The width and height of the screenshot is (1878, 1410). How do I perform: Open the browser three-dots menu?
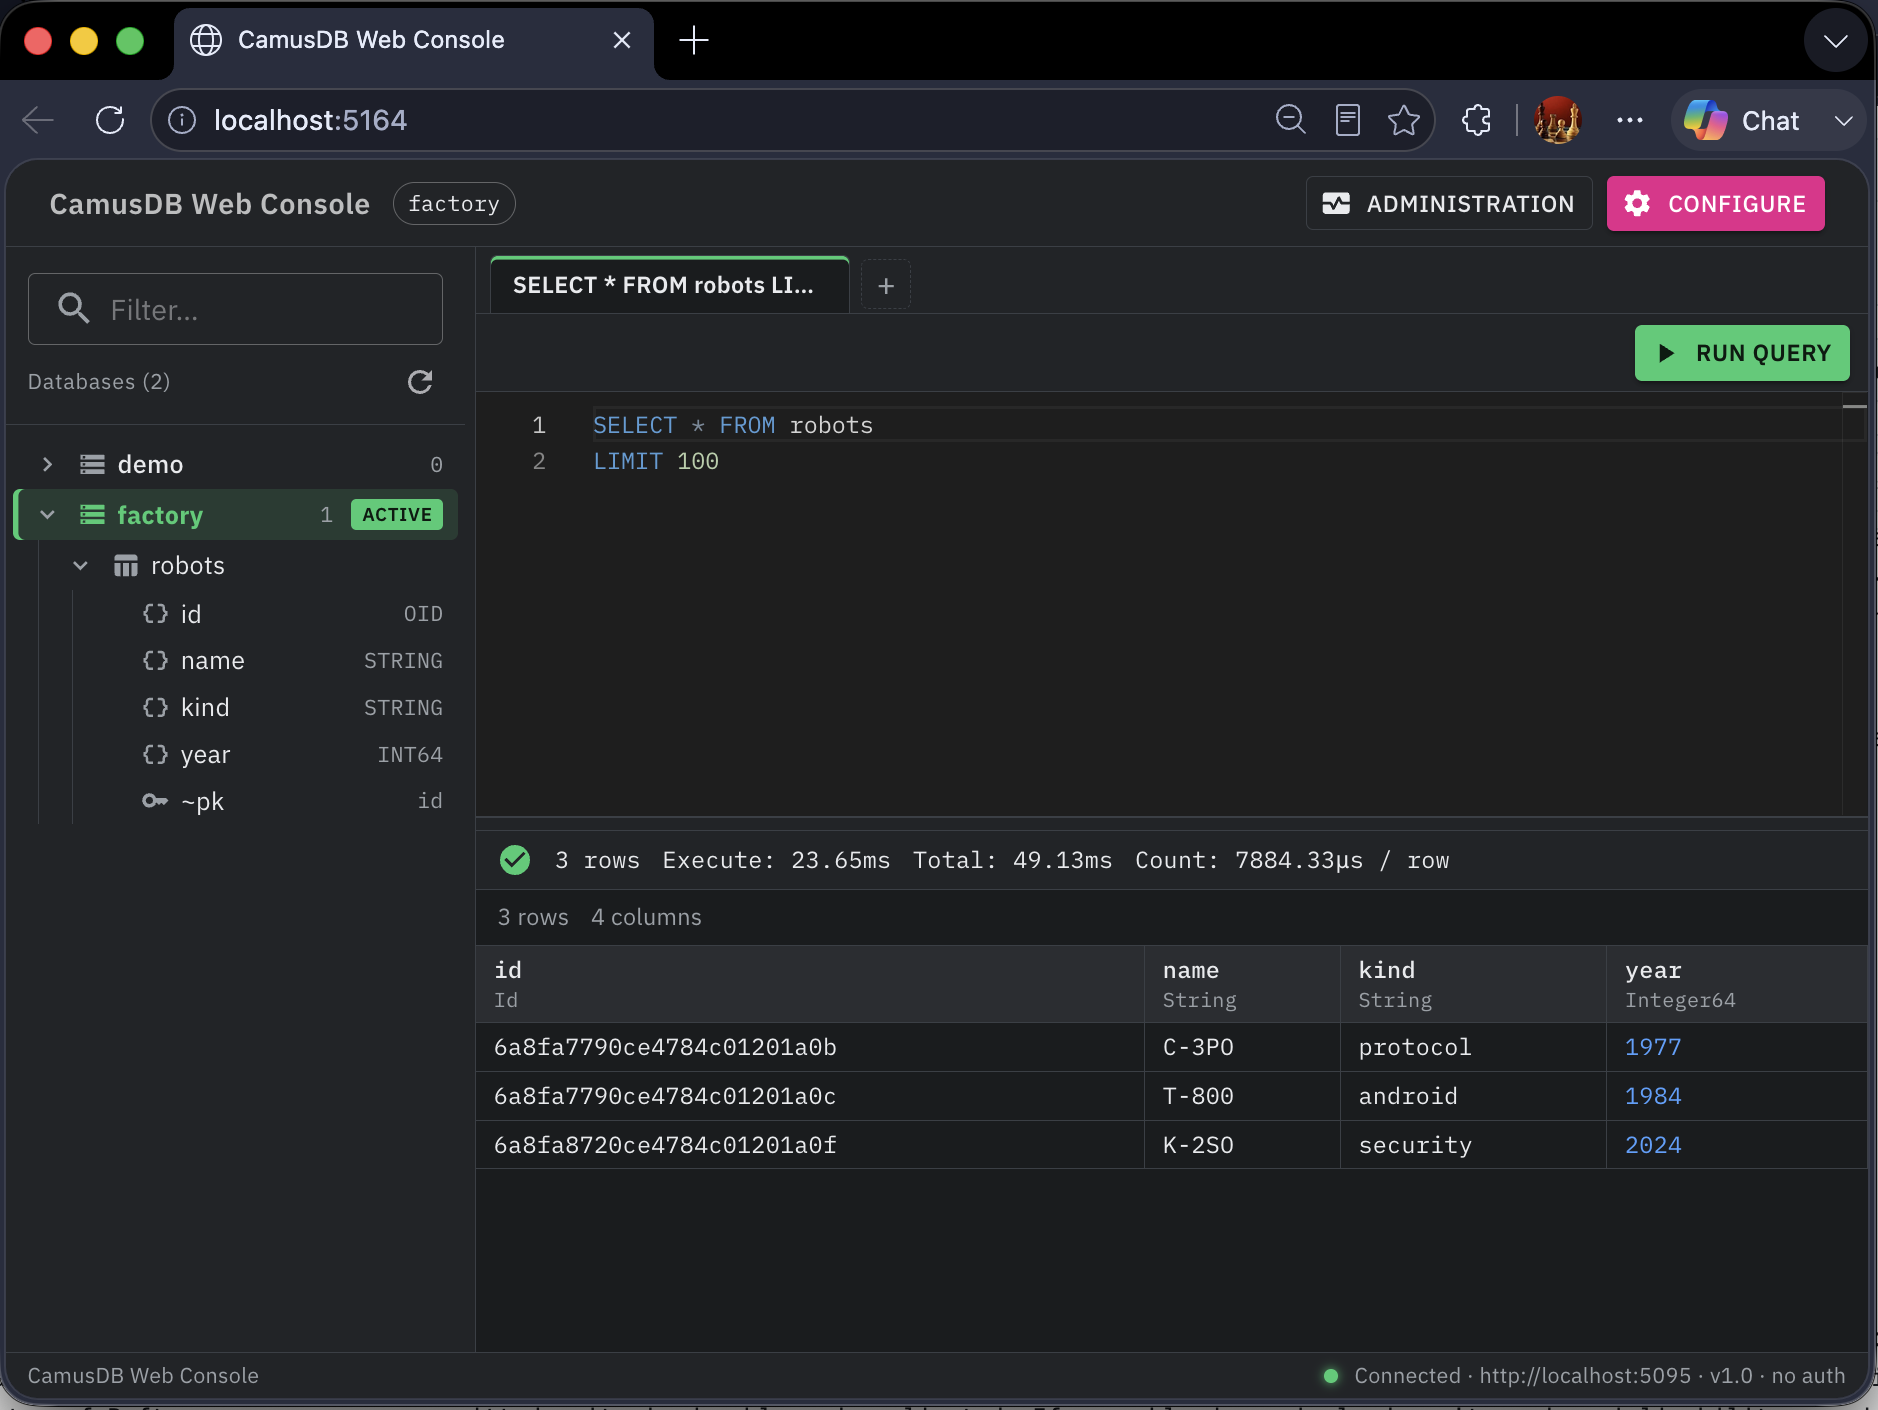coord(1630,120)
